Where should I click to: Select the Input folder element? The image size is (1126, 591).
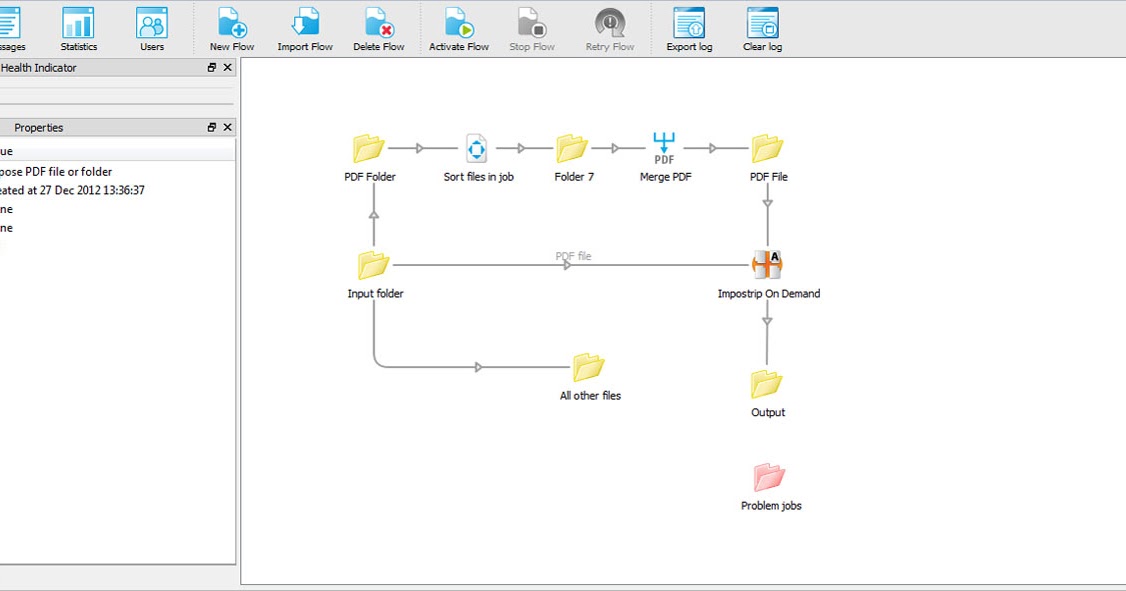374,263
